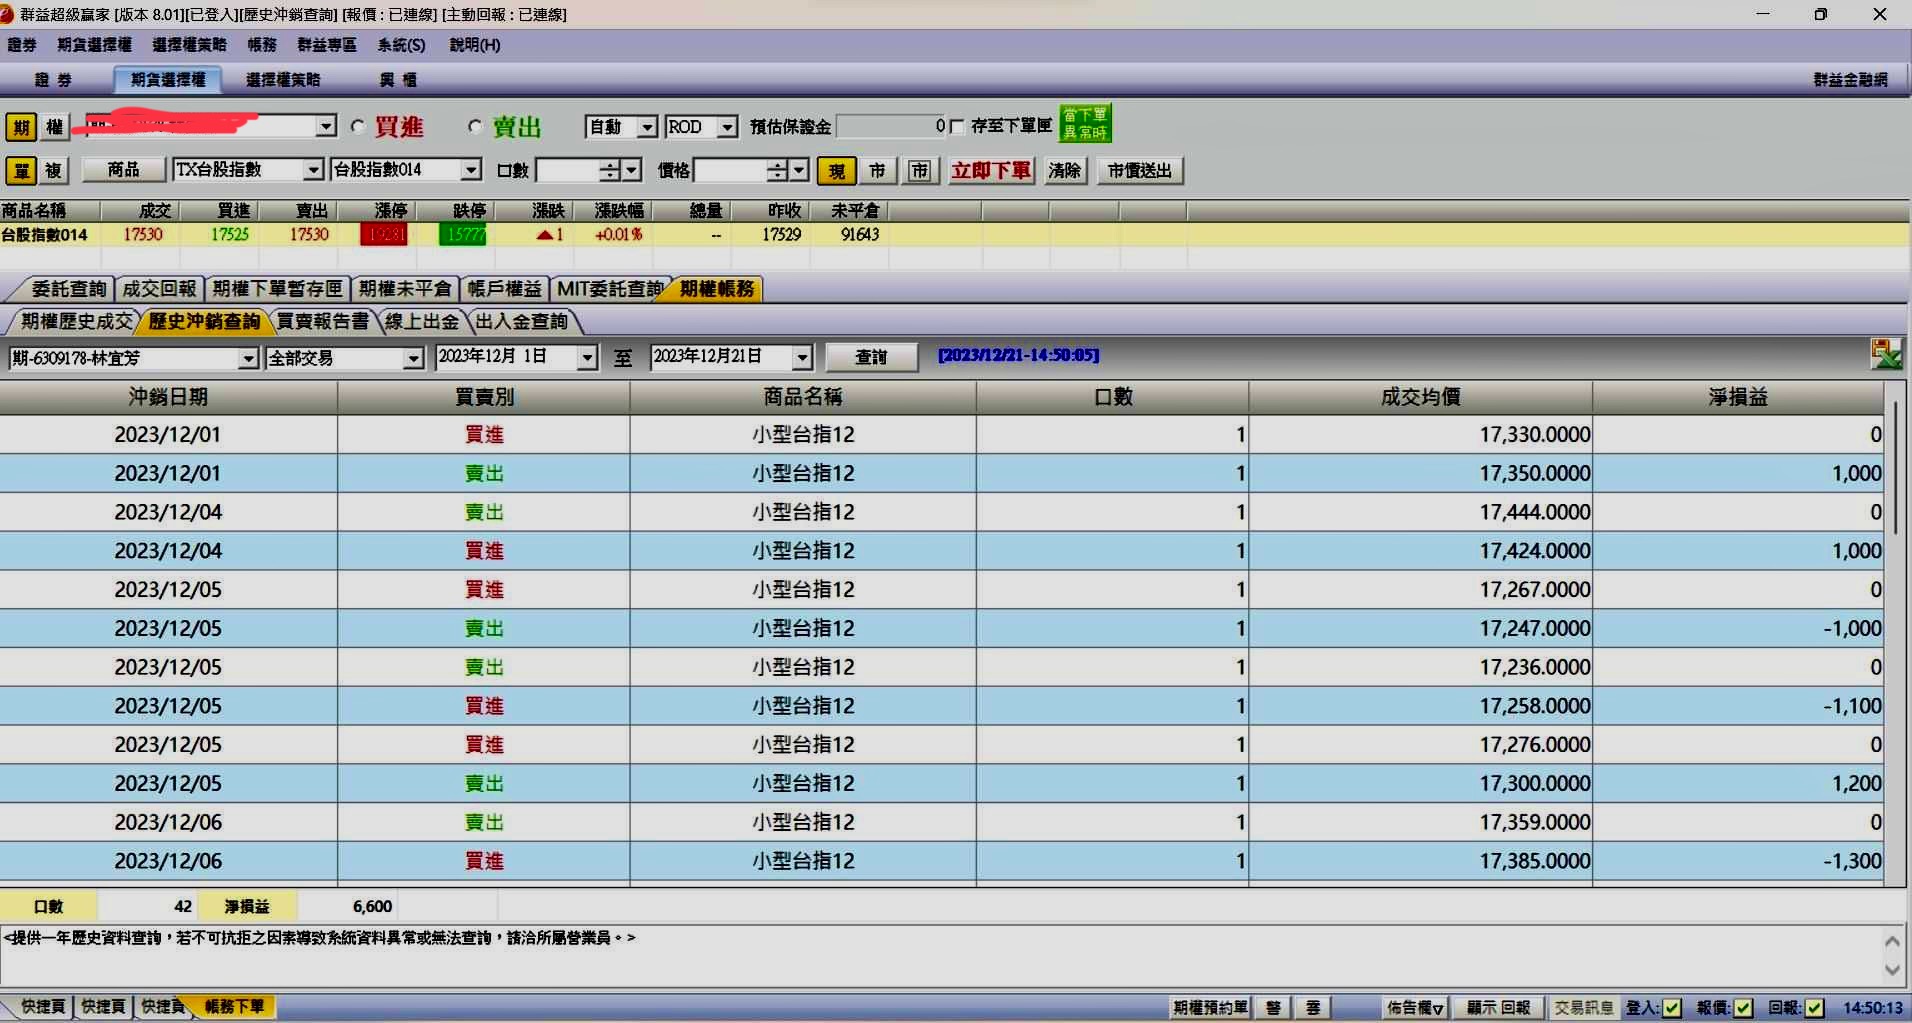Select the 權 options icon button
This screenshot has width=1912, height=1023.
54,127
